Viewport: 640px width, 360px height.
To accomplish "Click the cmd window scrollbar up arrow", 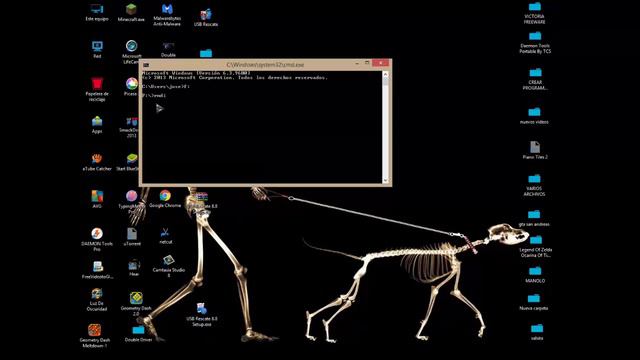I will 385,75.
